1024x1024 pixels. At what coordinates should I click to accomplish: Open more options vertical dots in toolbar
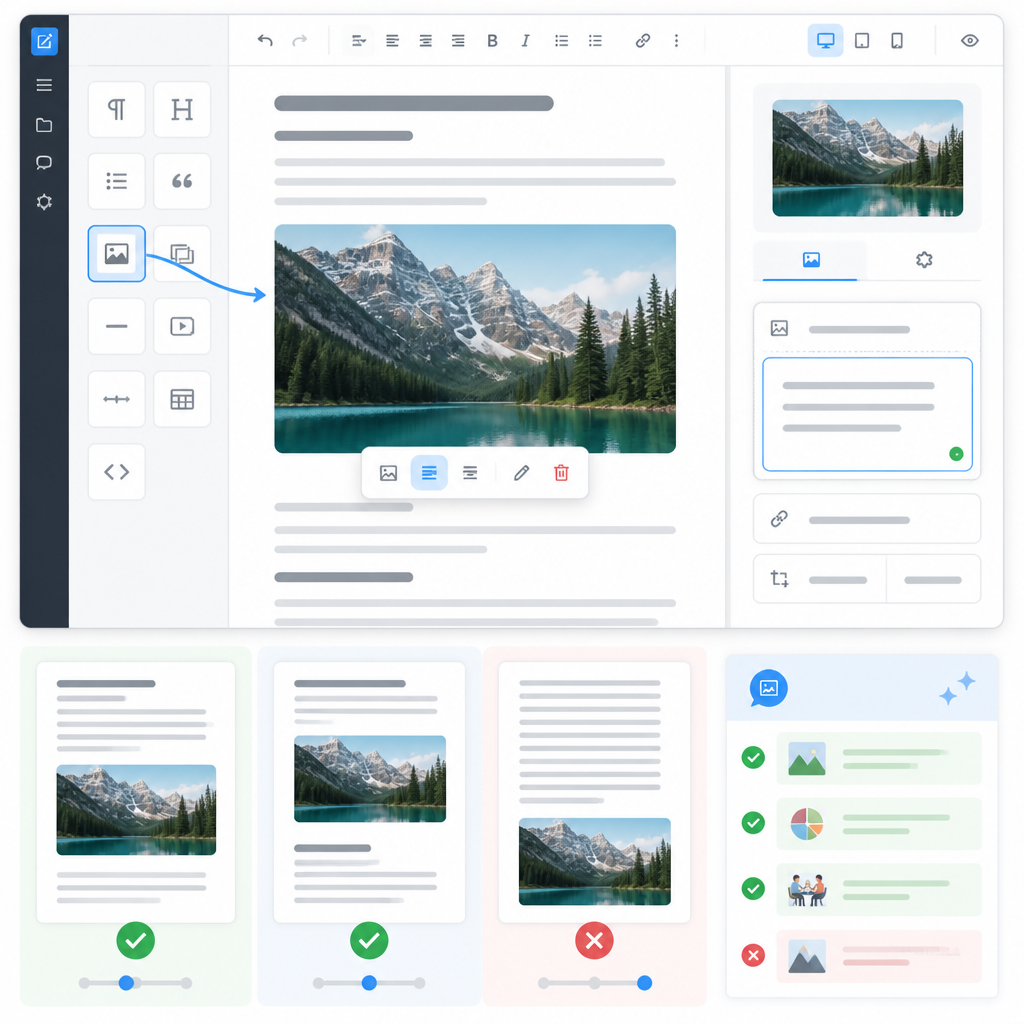point(677,40)
